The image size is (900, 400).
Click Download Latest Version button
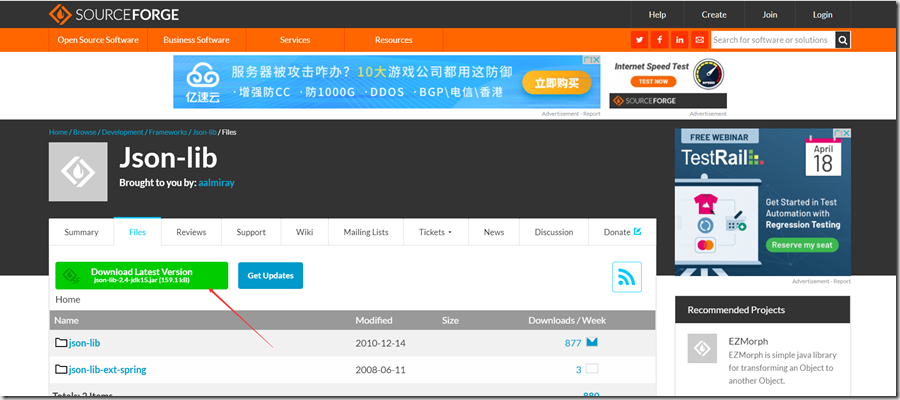point(142,275)
